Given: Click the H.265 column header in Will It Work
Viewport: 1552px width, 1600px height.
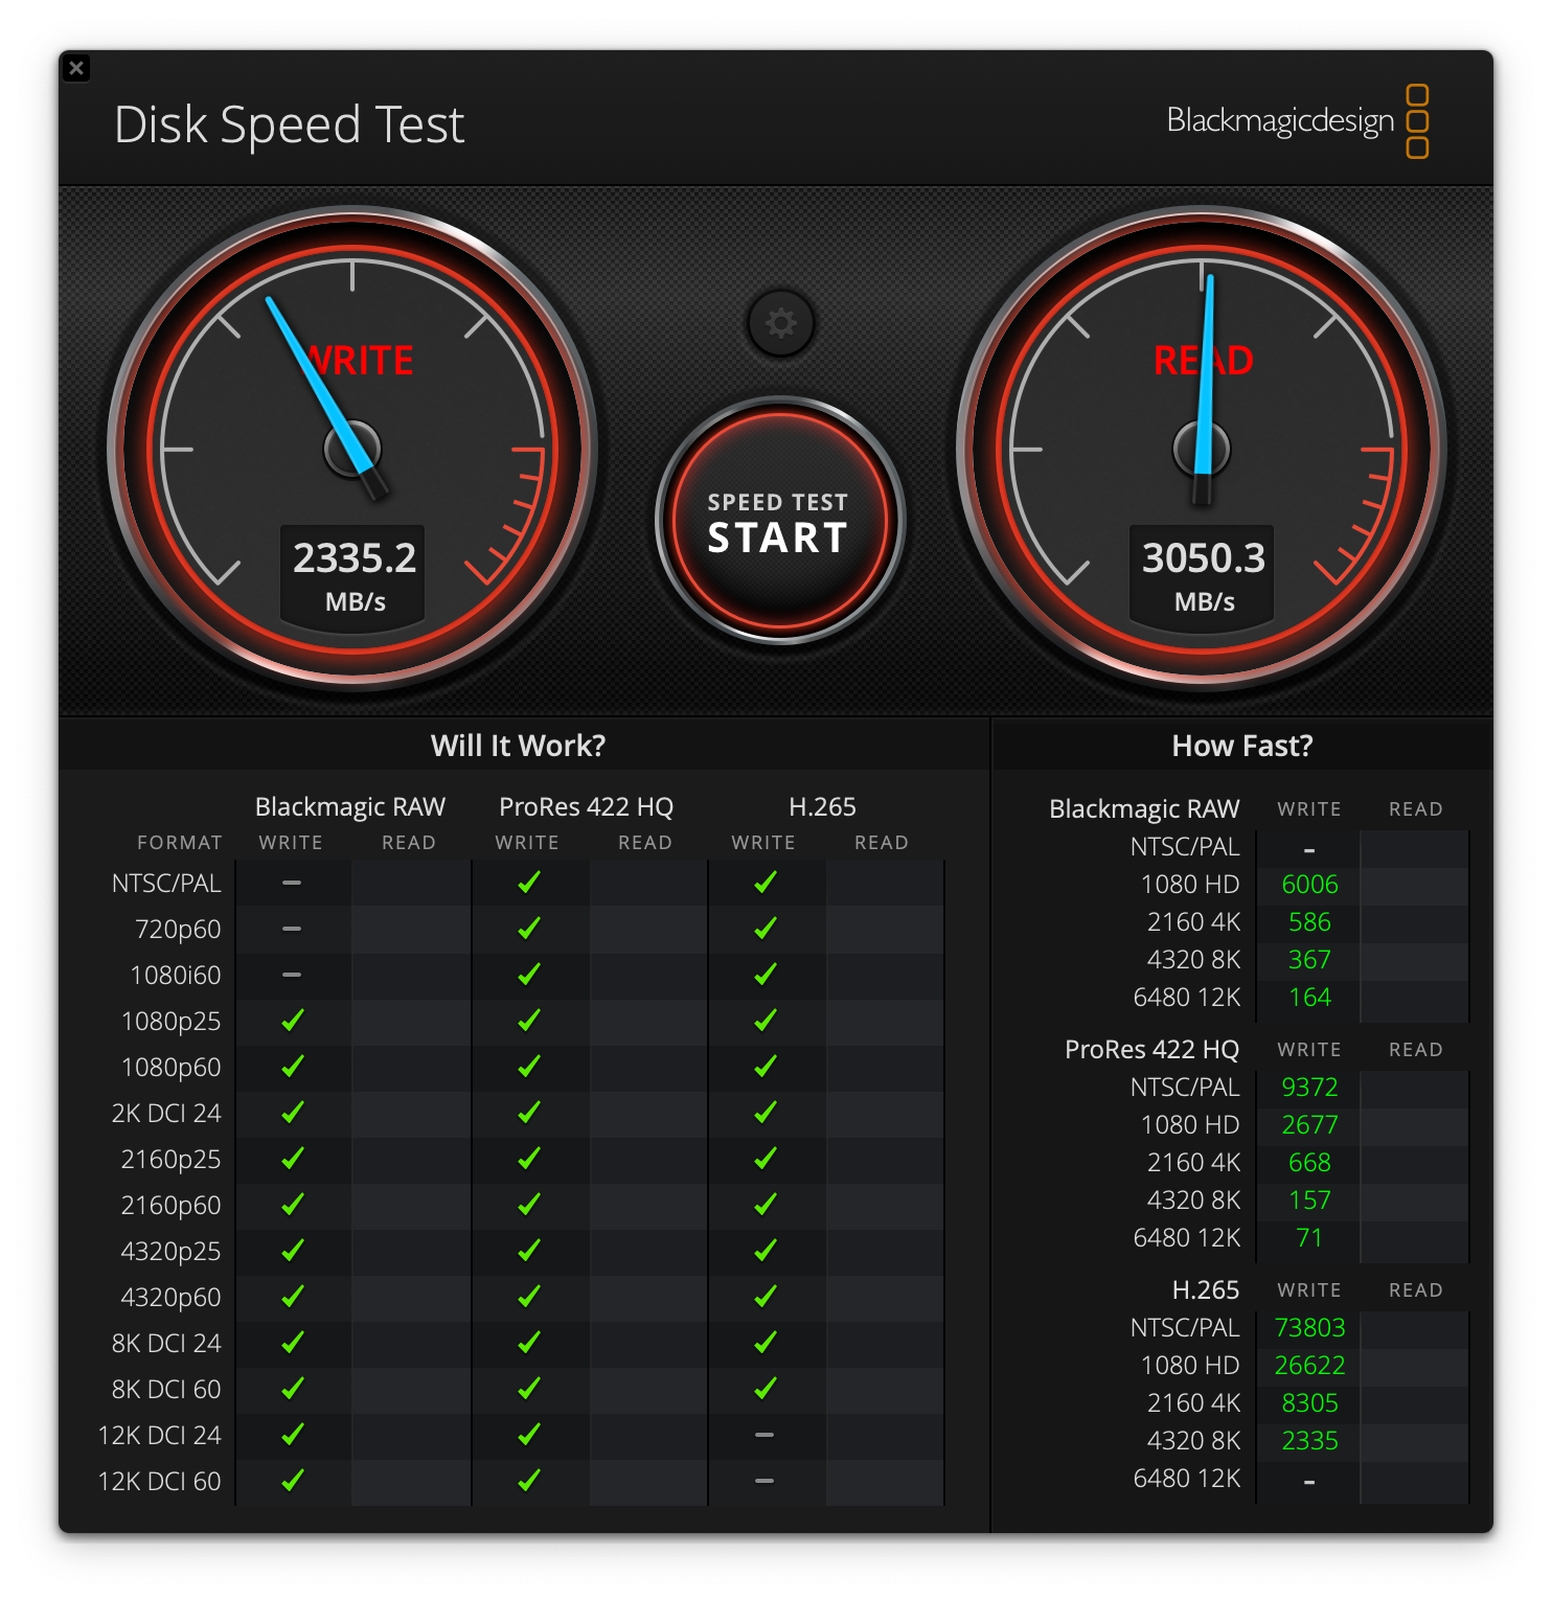Looking at the screenshot, I should tap(822, 807).
